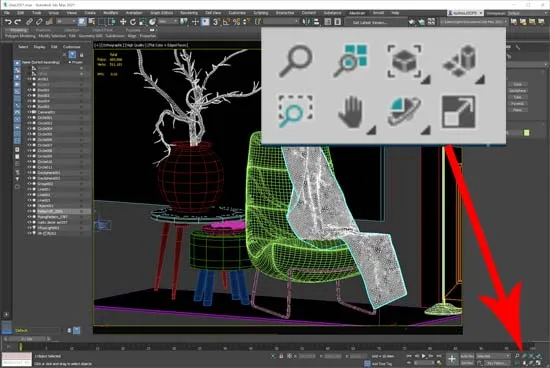Click the Redo arrow in main toolbar
This screenshot has height=368, width=550.
[x=18, y=22]
